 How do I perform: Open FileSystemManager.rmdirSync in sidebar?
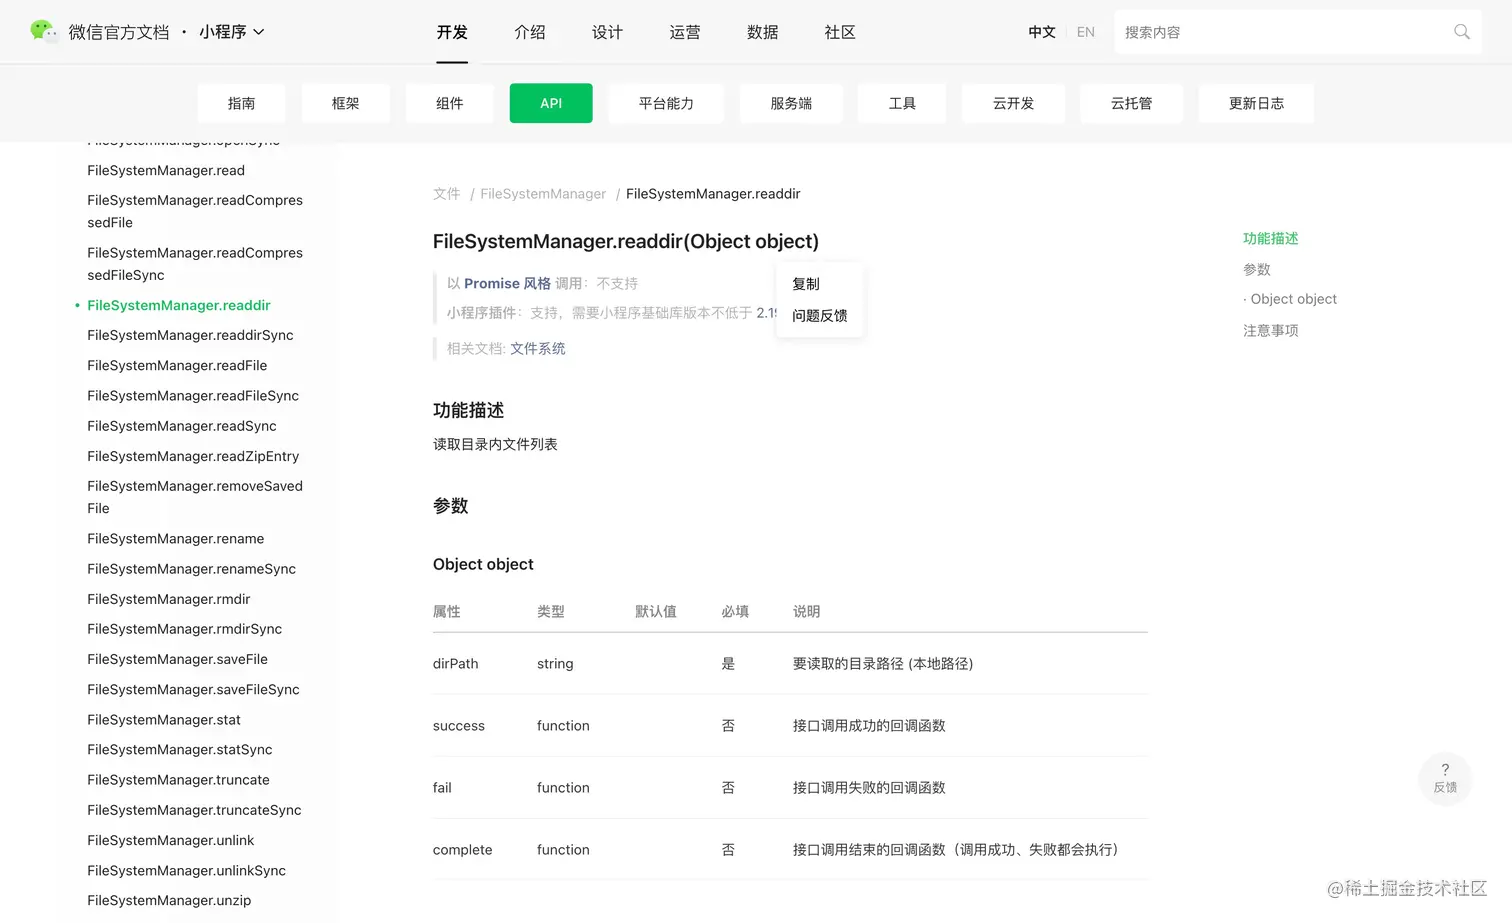[184, 629]
